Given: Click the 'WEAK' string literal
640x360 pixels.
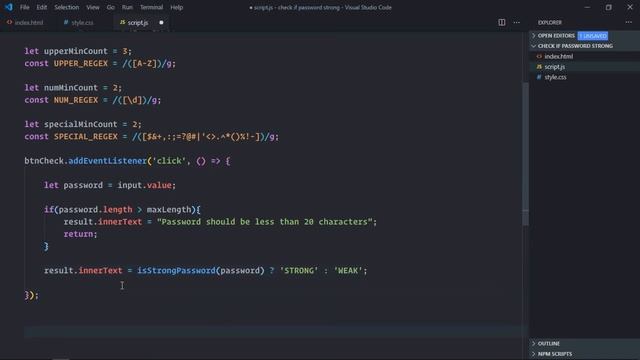Looking at the screenshot, I should click(348, 271).
